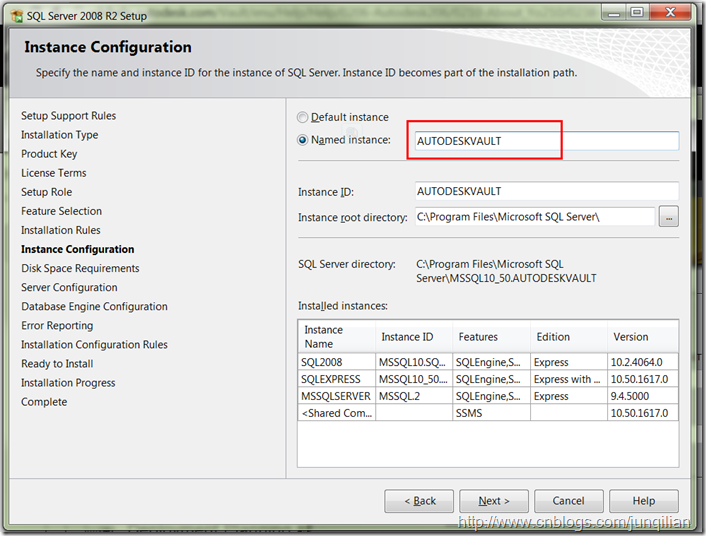Click the Express with ... edition cell

[x=569, y=379]
